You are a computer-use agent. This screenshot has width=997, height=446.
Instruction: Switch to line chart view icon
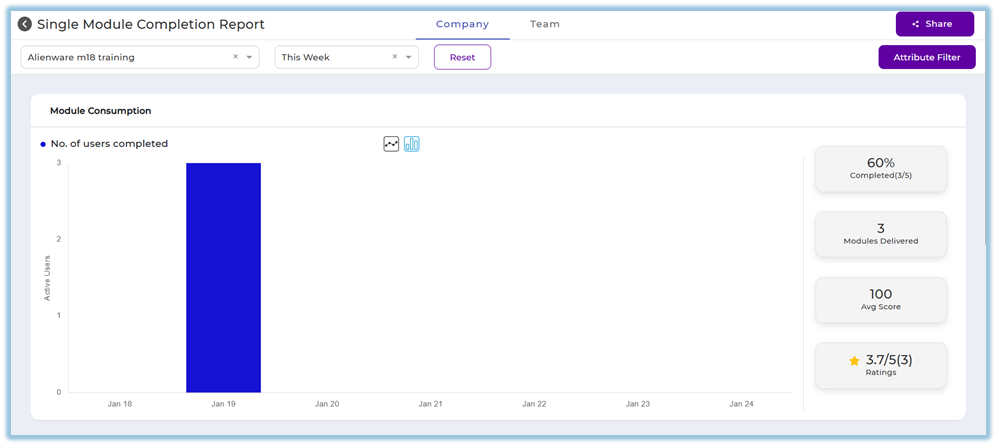391,144
